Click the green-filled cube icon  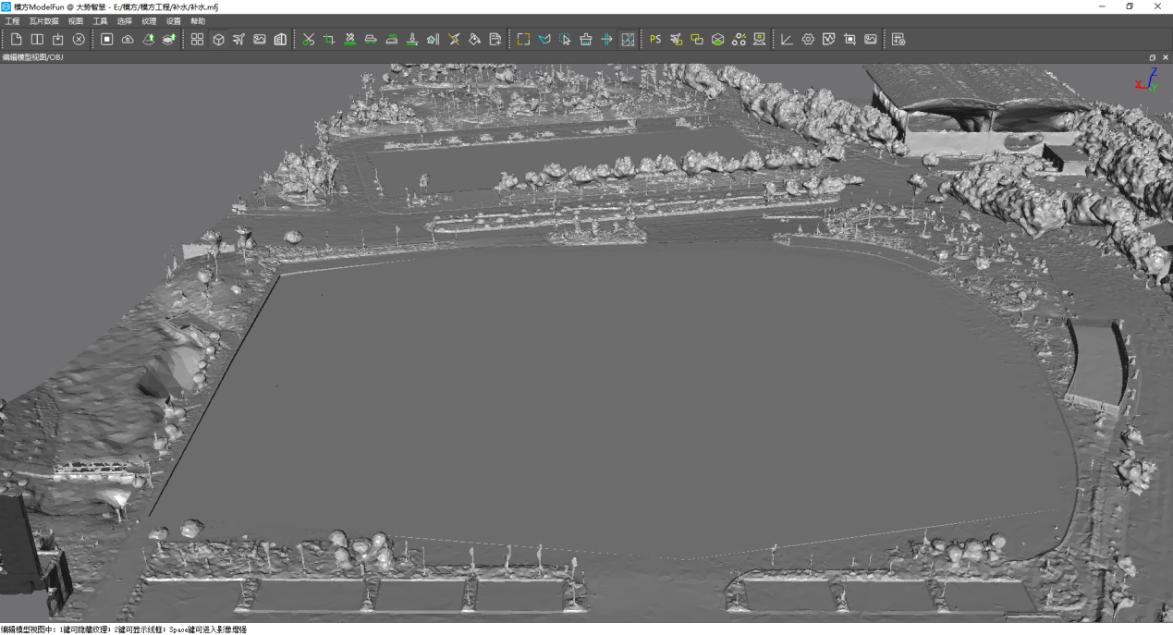click(718, 39)
